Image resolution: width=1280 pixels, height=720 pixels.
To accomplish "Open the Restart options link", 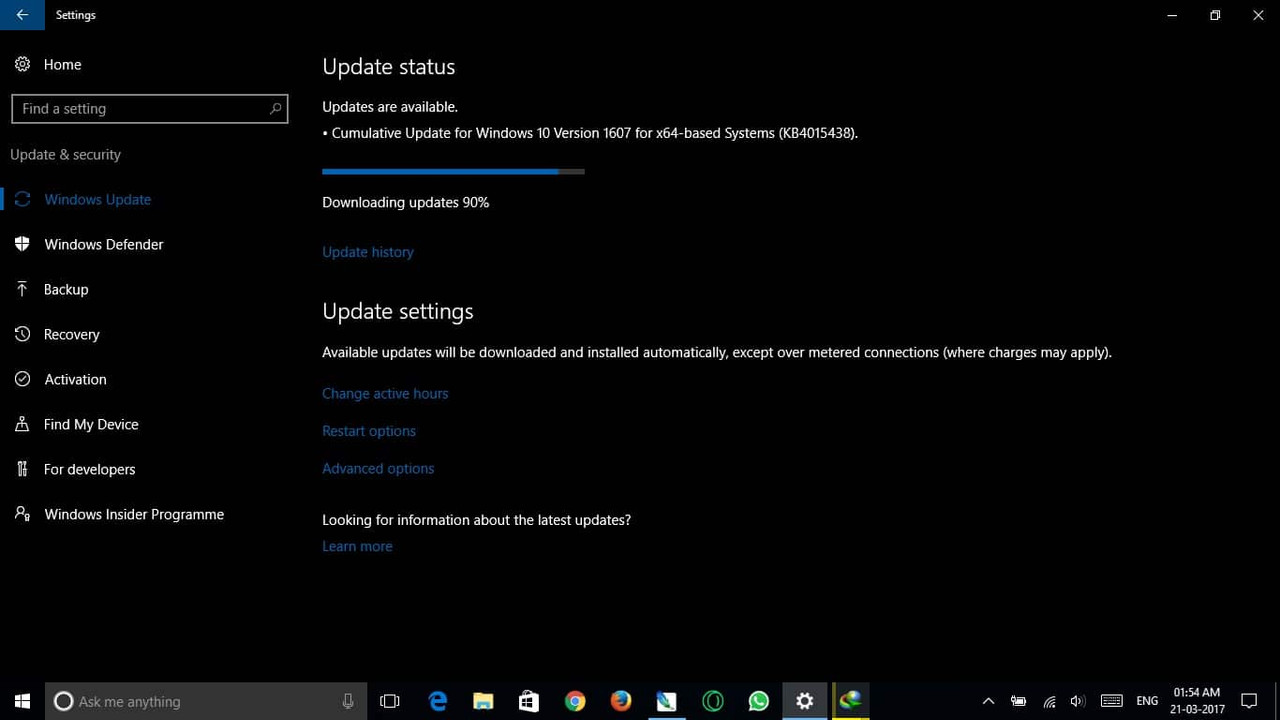I will coord(369,431).
